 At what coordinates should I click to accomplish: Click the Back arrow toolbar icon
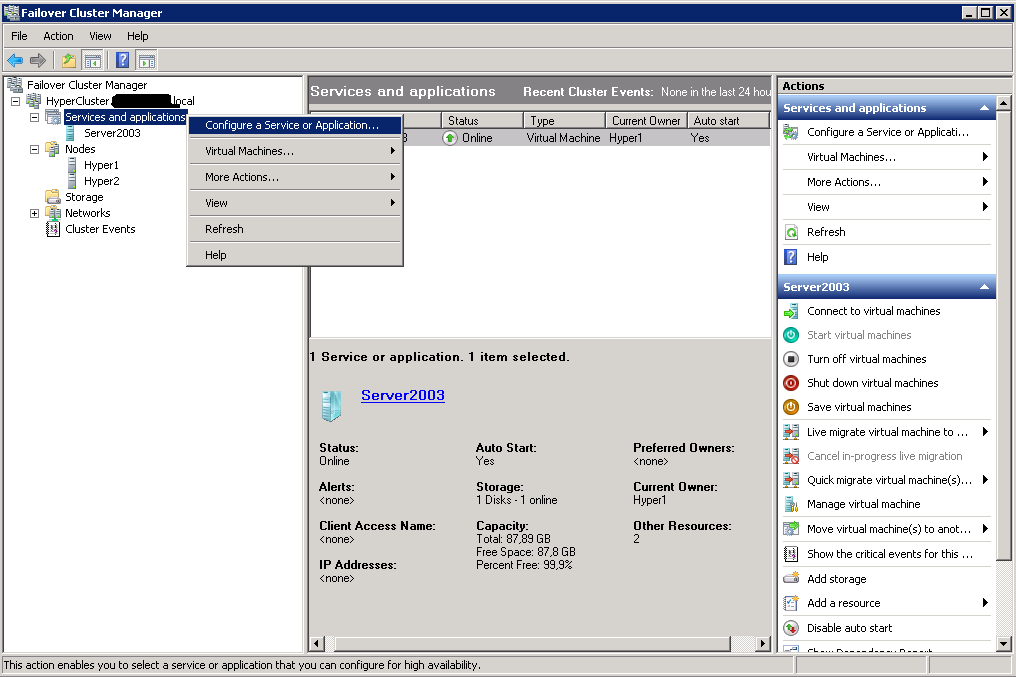click(x=15, y=60)
